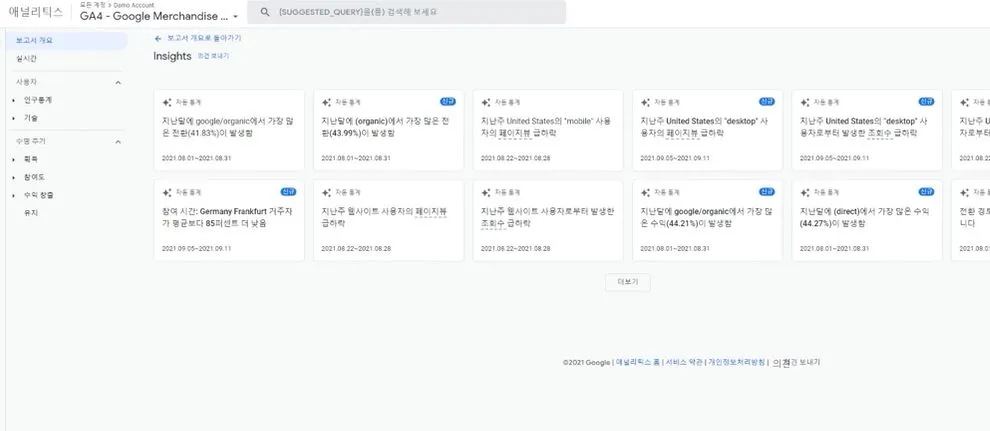Viewport: 990px width, 431px height.
Task: Click sparkle icon on United States mobile card
Action: pos(486,102)
